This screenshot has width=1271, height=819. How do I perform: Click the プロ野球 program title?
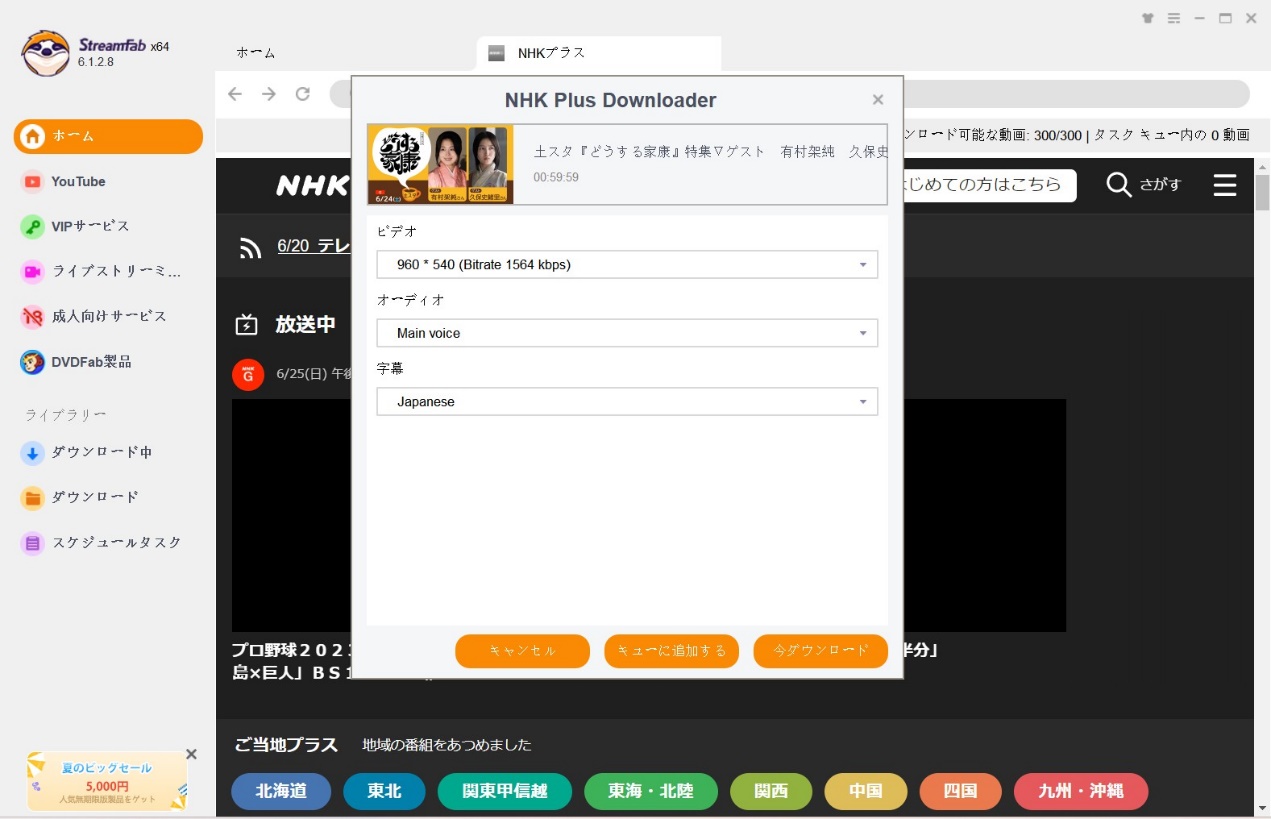point(291,661)
